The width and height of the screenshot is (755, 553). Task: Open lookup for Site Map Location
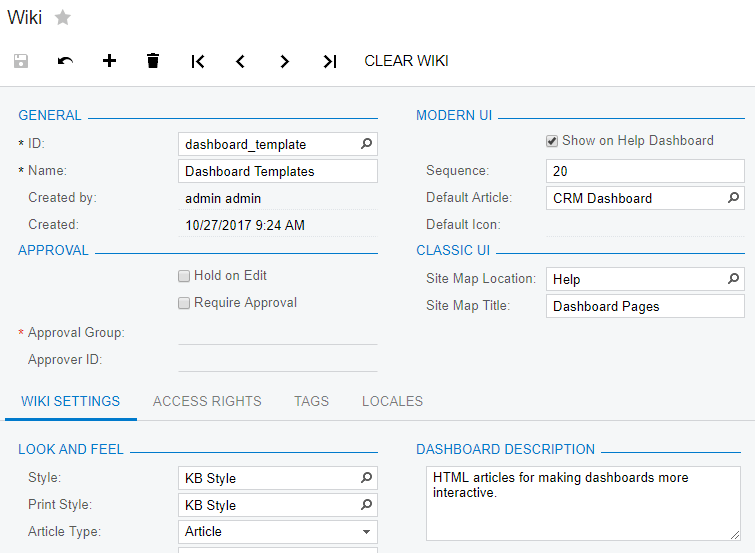tap(733, 278)
